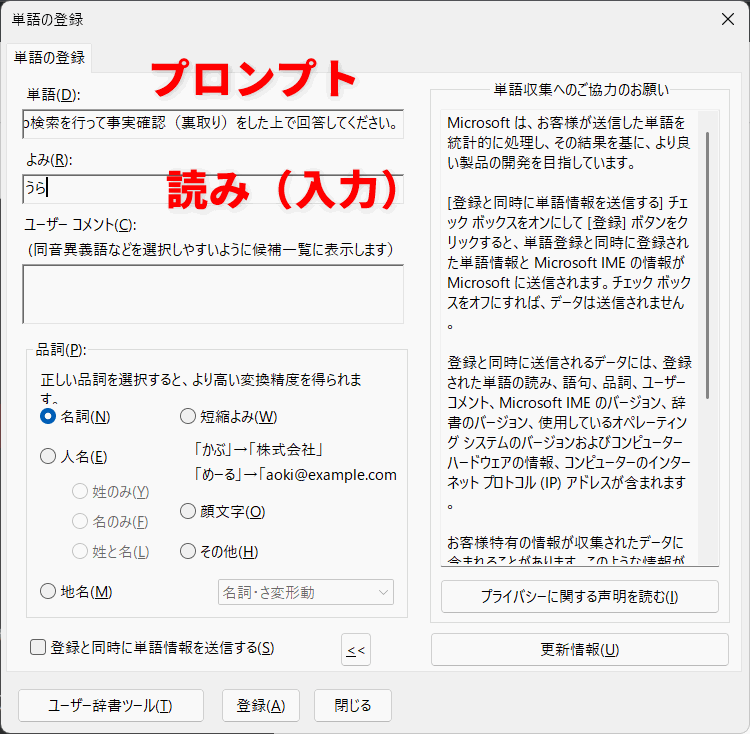The width and height of the screenshot is (750, 734).
Task: Select the 単語の登録 tab
Action: 49,58
